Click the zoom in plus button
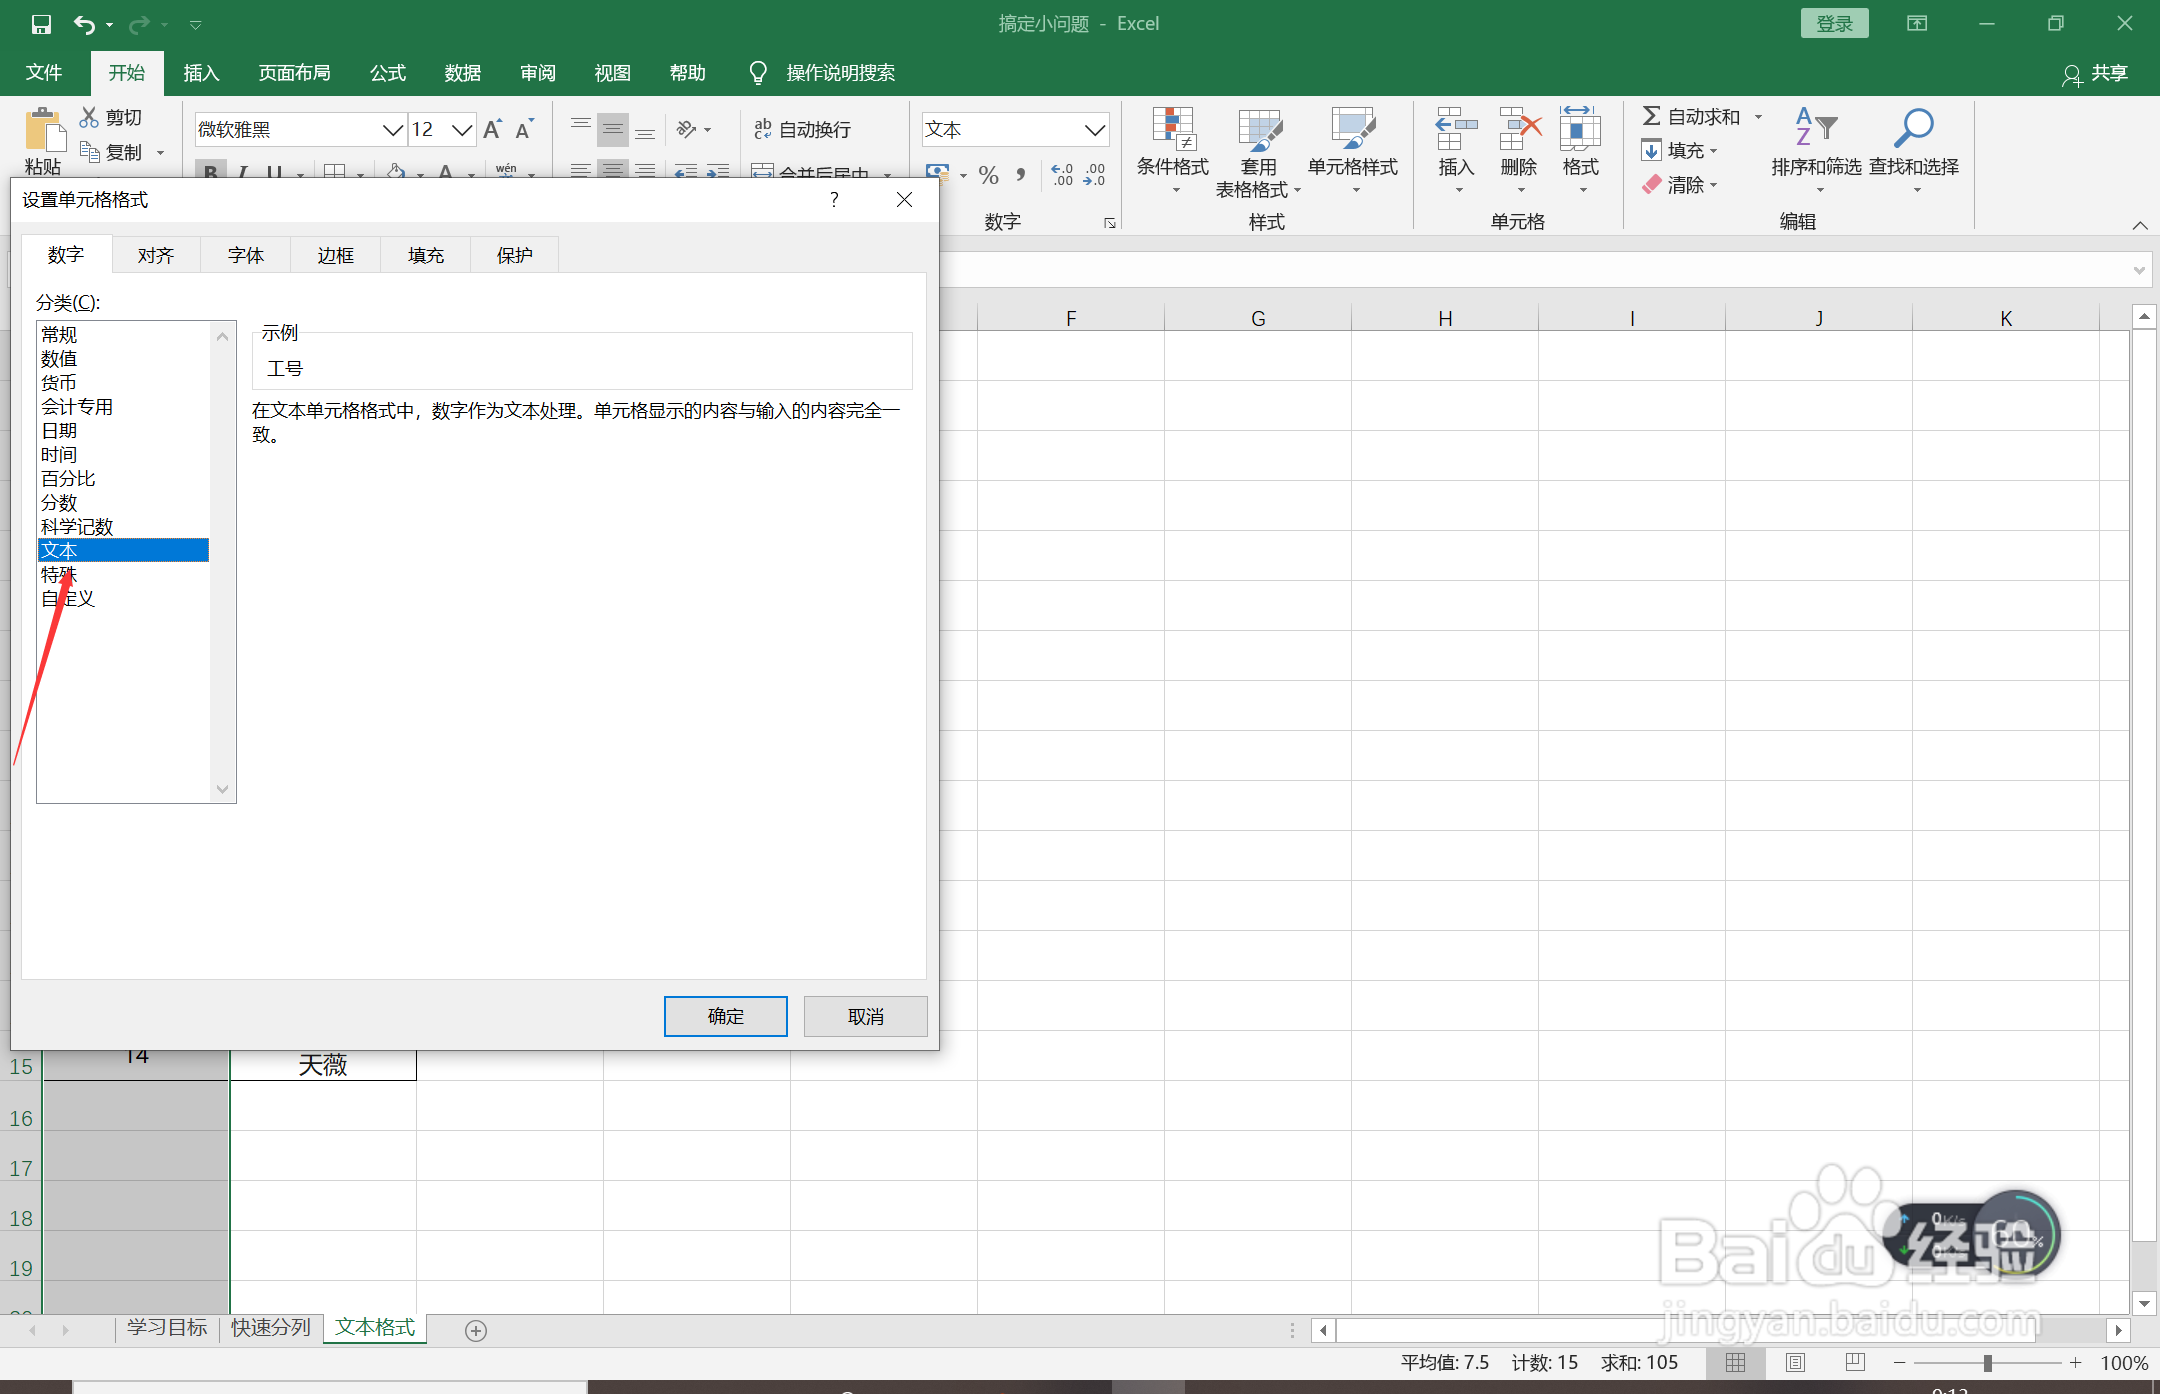The image size is (2160, 1394). [x=2075, y=1363]
